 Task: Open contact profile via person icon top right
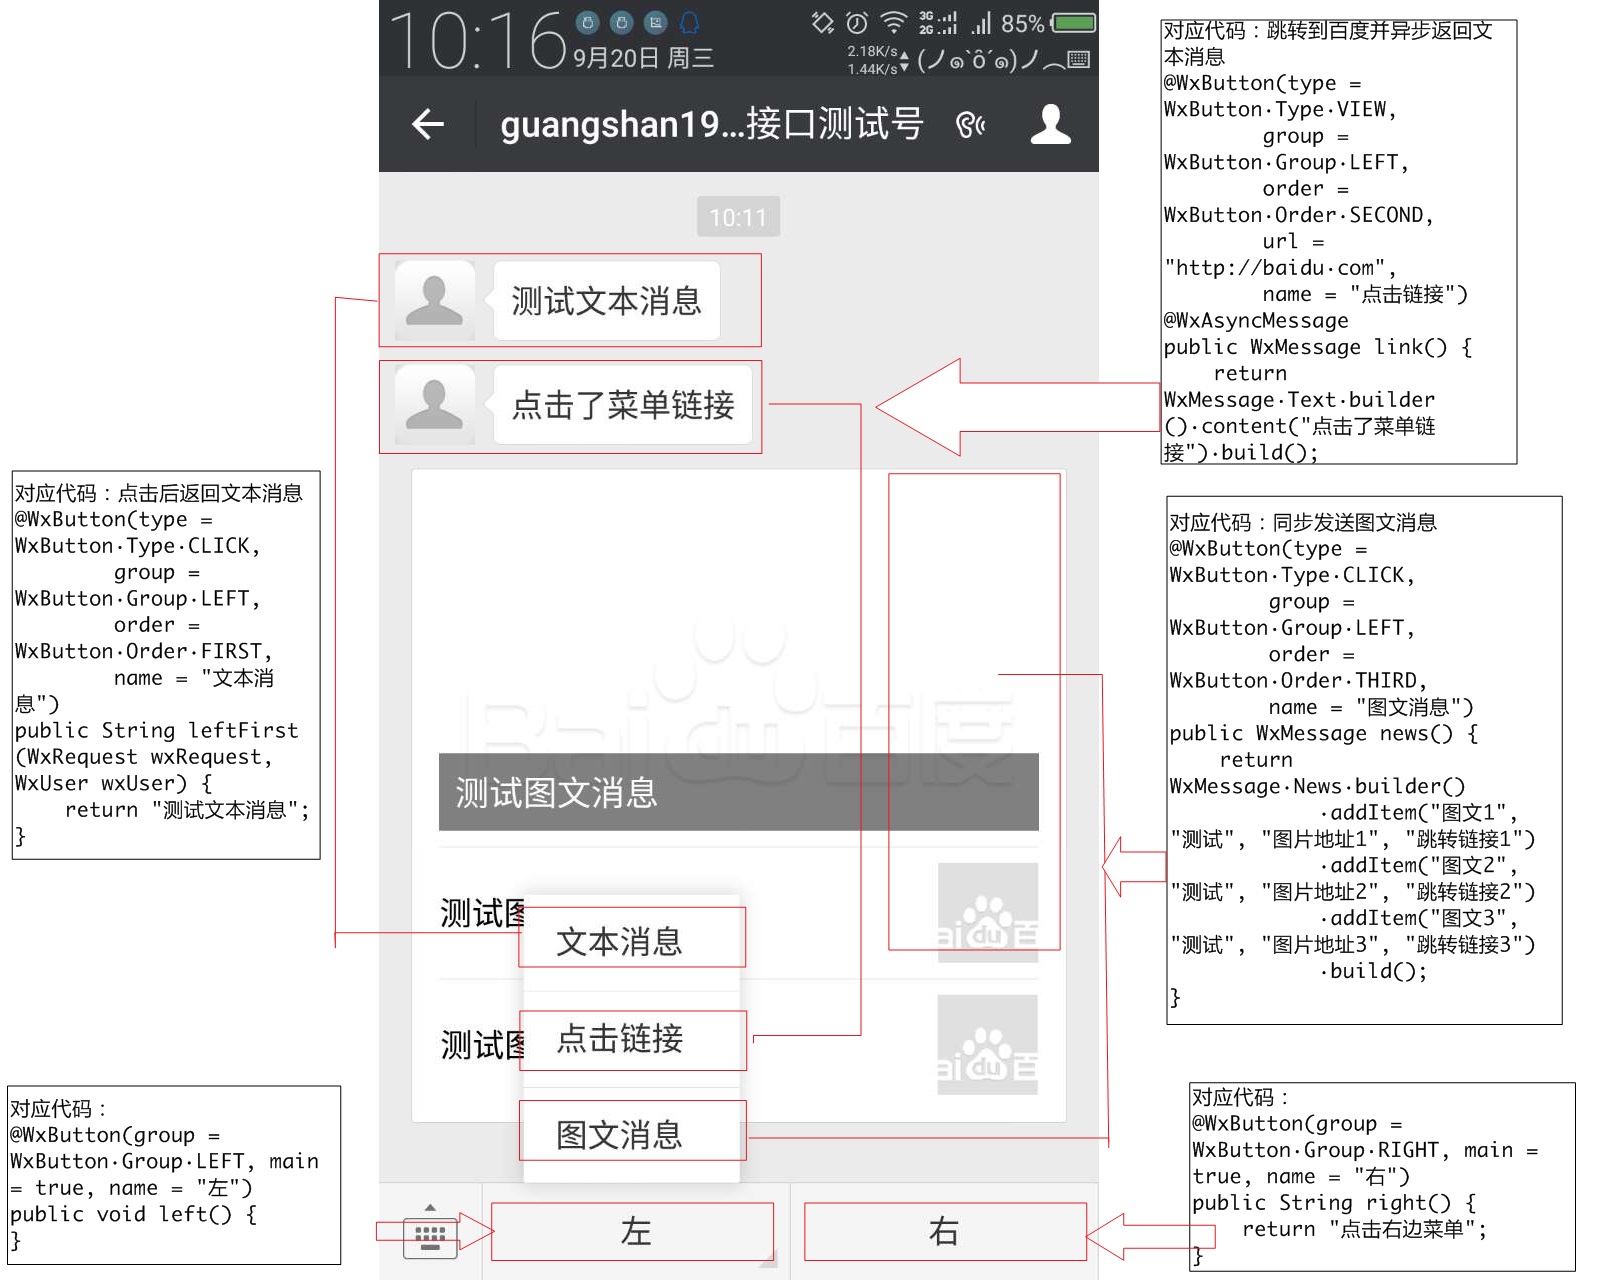1050,124
